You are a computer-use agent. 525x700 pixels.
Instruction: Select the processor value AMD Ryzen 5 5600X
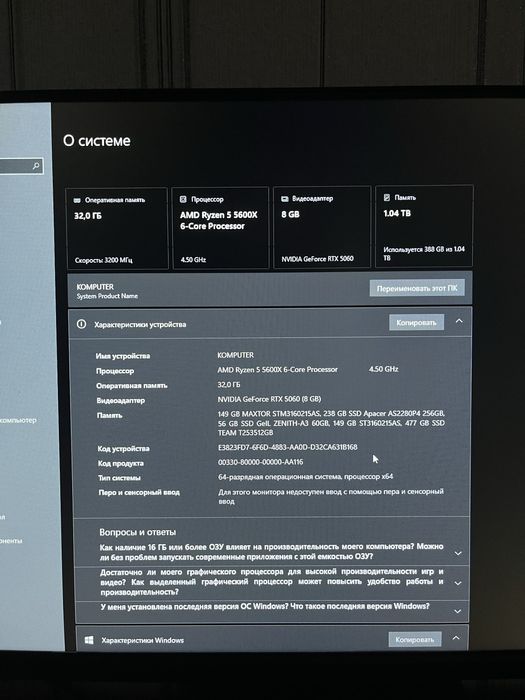[278, 370]
